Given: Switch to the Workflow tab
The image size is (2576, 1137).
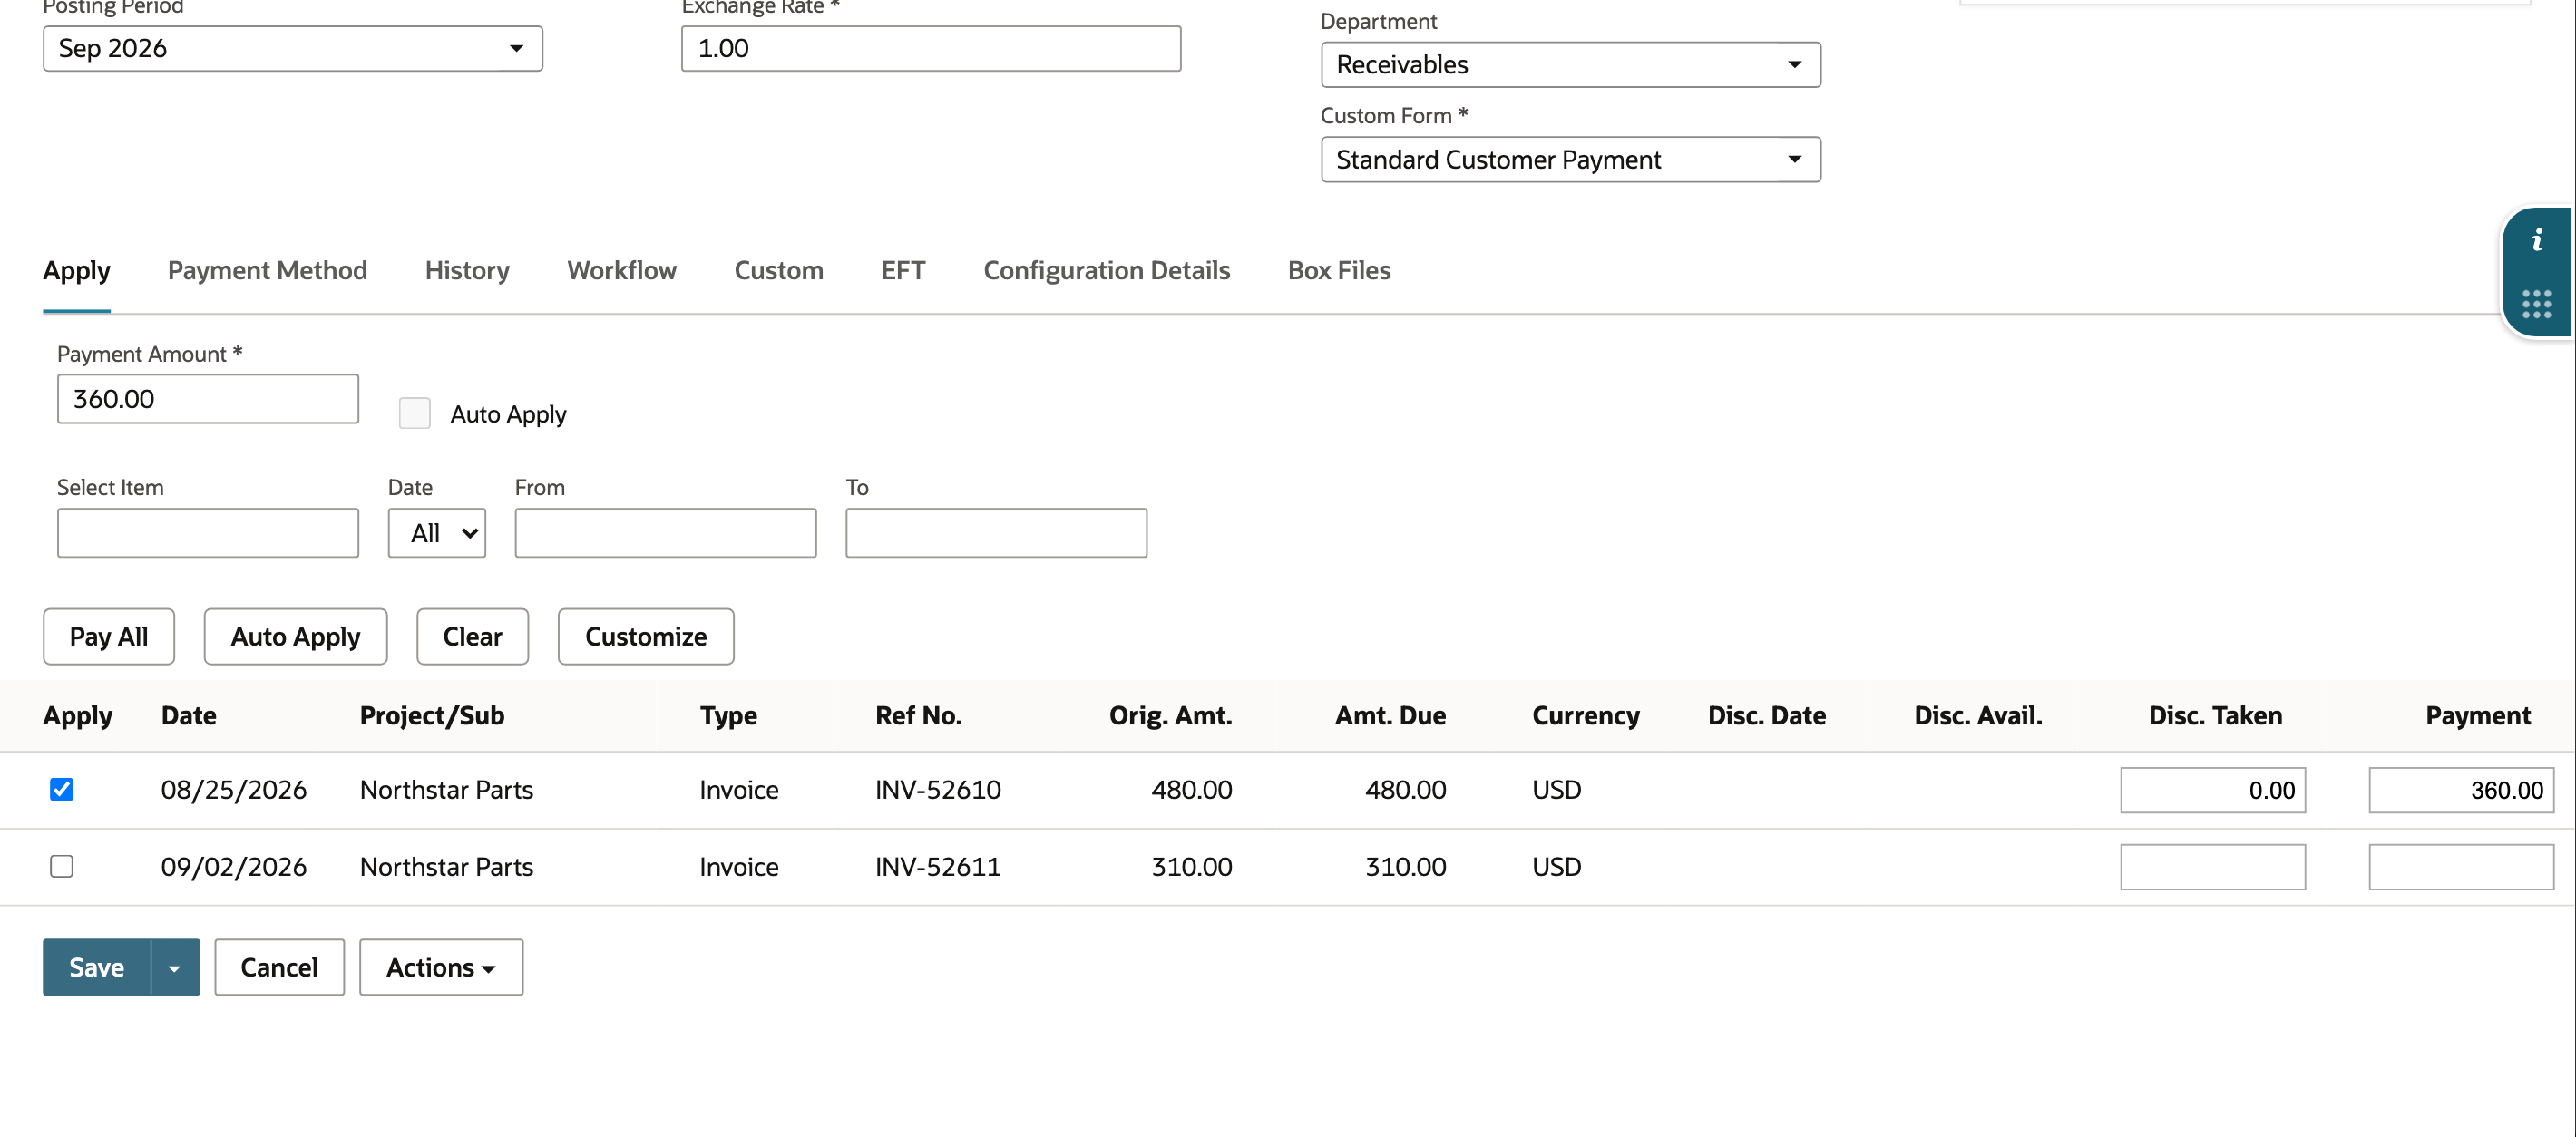Looking at the screenshot, I should pos(621,270).
